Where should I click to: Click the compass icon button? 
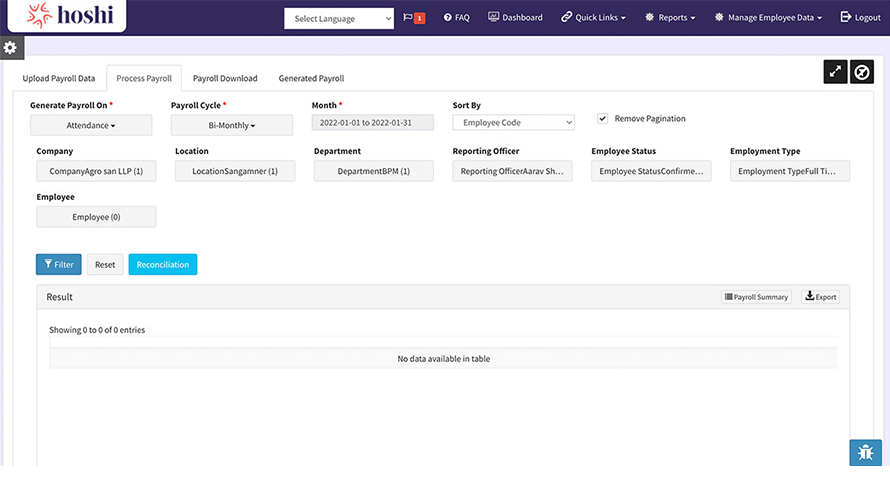point(862,72)
